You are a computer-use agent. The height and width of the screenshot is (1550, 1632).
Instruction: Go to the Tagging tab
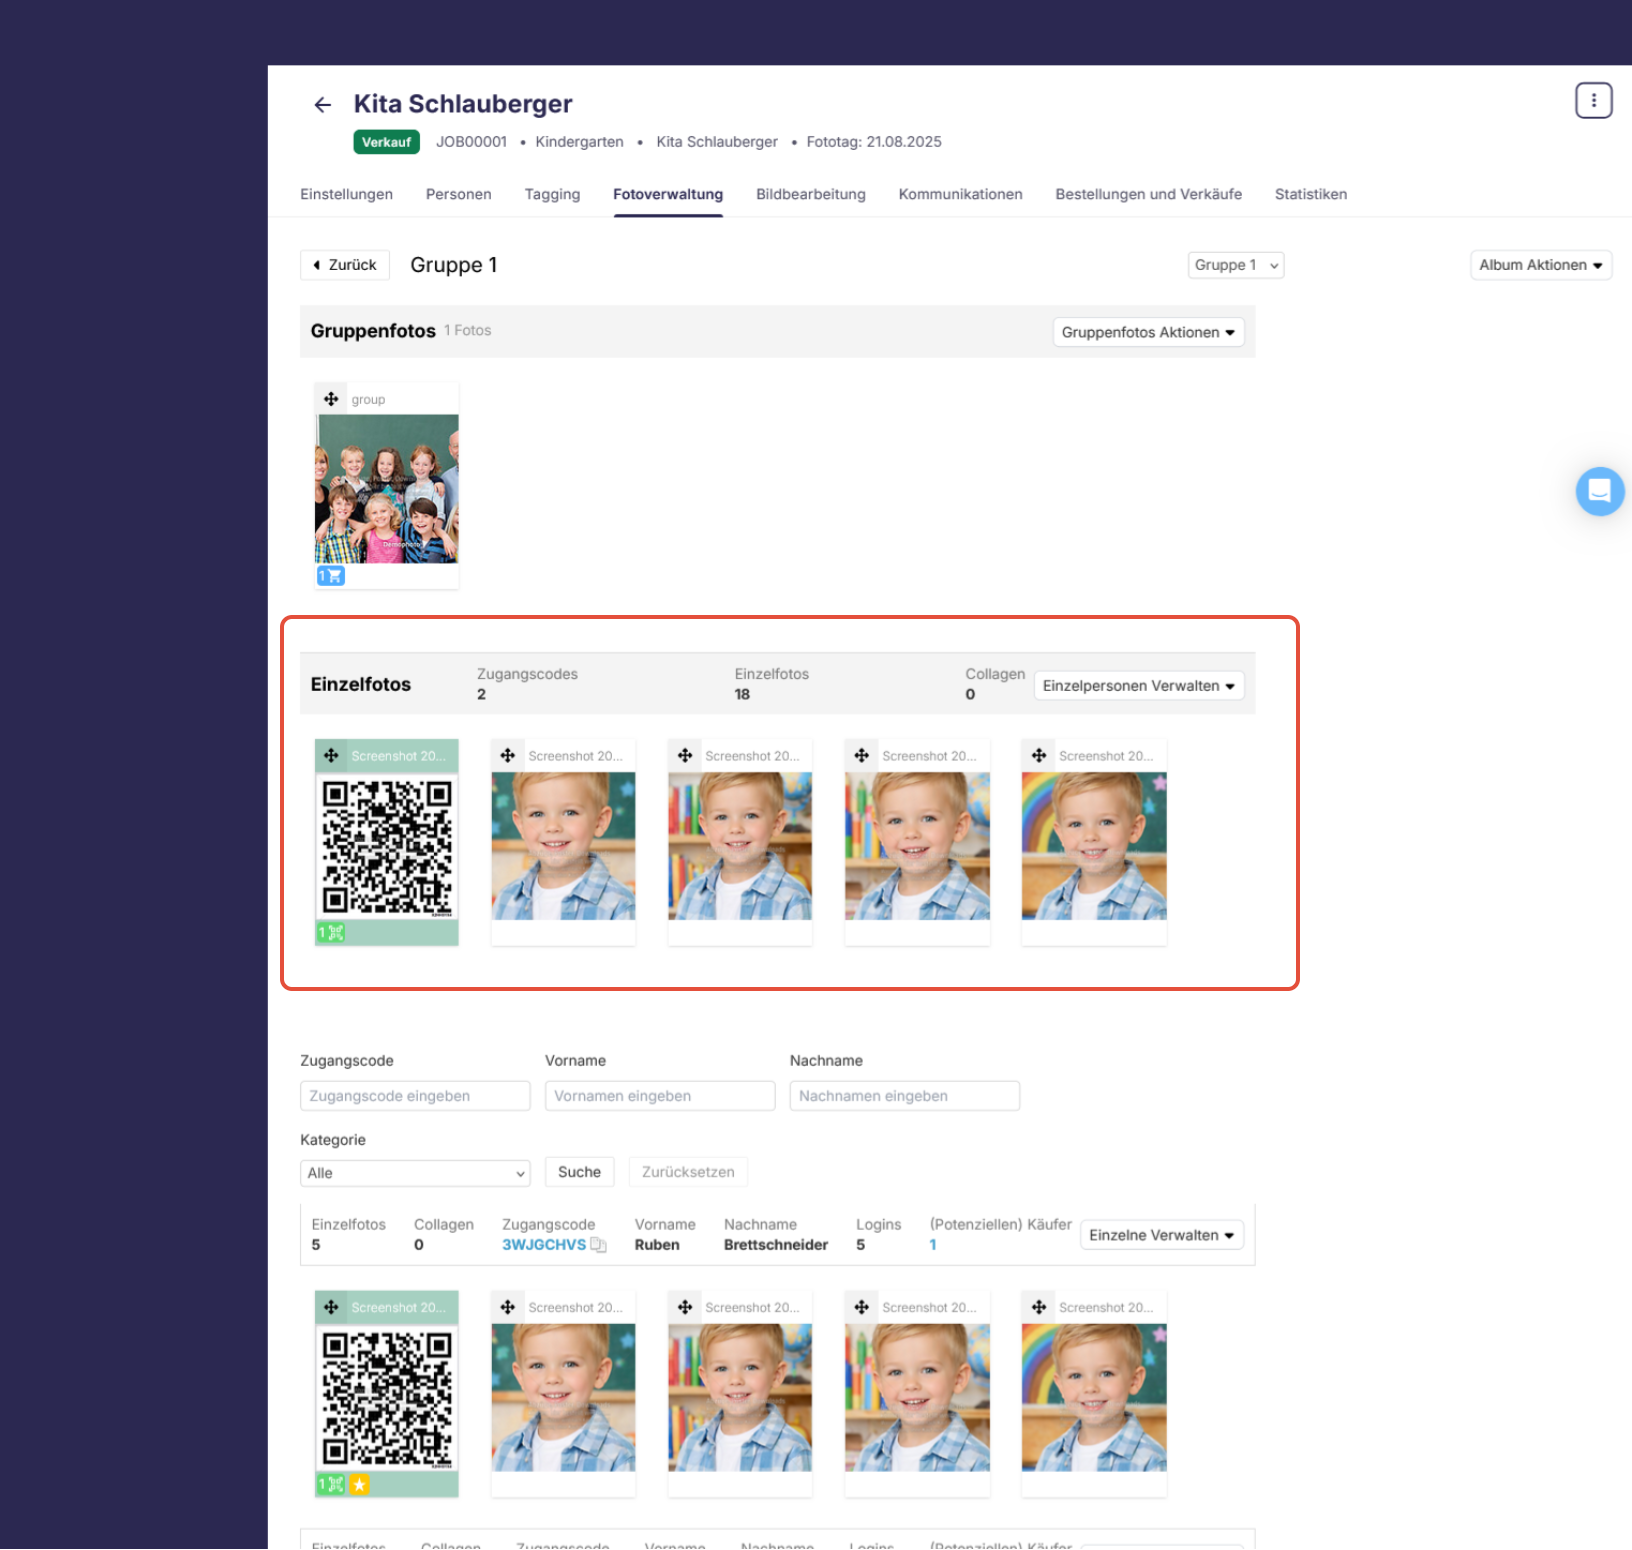(x=552, y=194)
